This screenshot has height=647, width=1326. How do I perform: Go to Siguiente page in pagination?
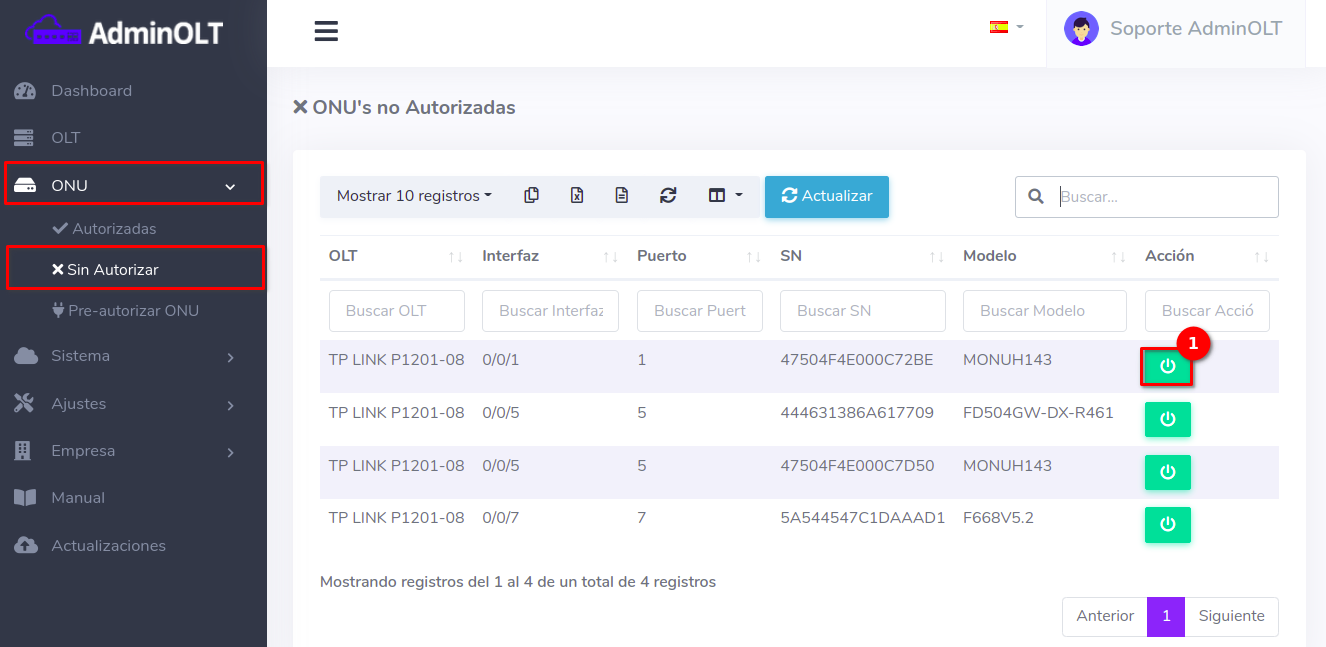coord(1231,616)
